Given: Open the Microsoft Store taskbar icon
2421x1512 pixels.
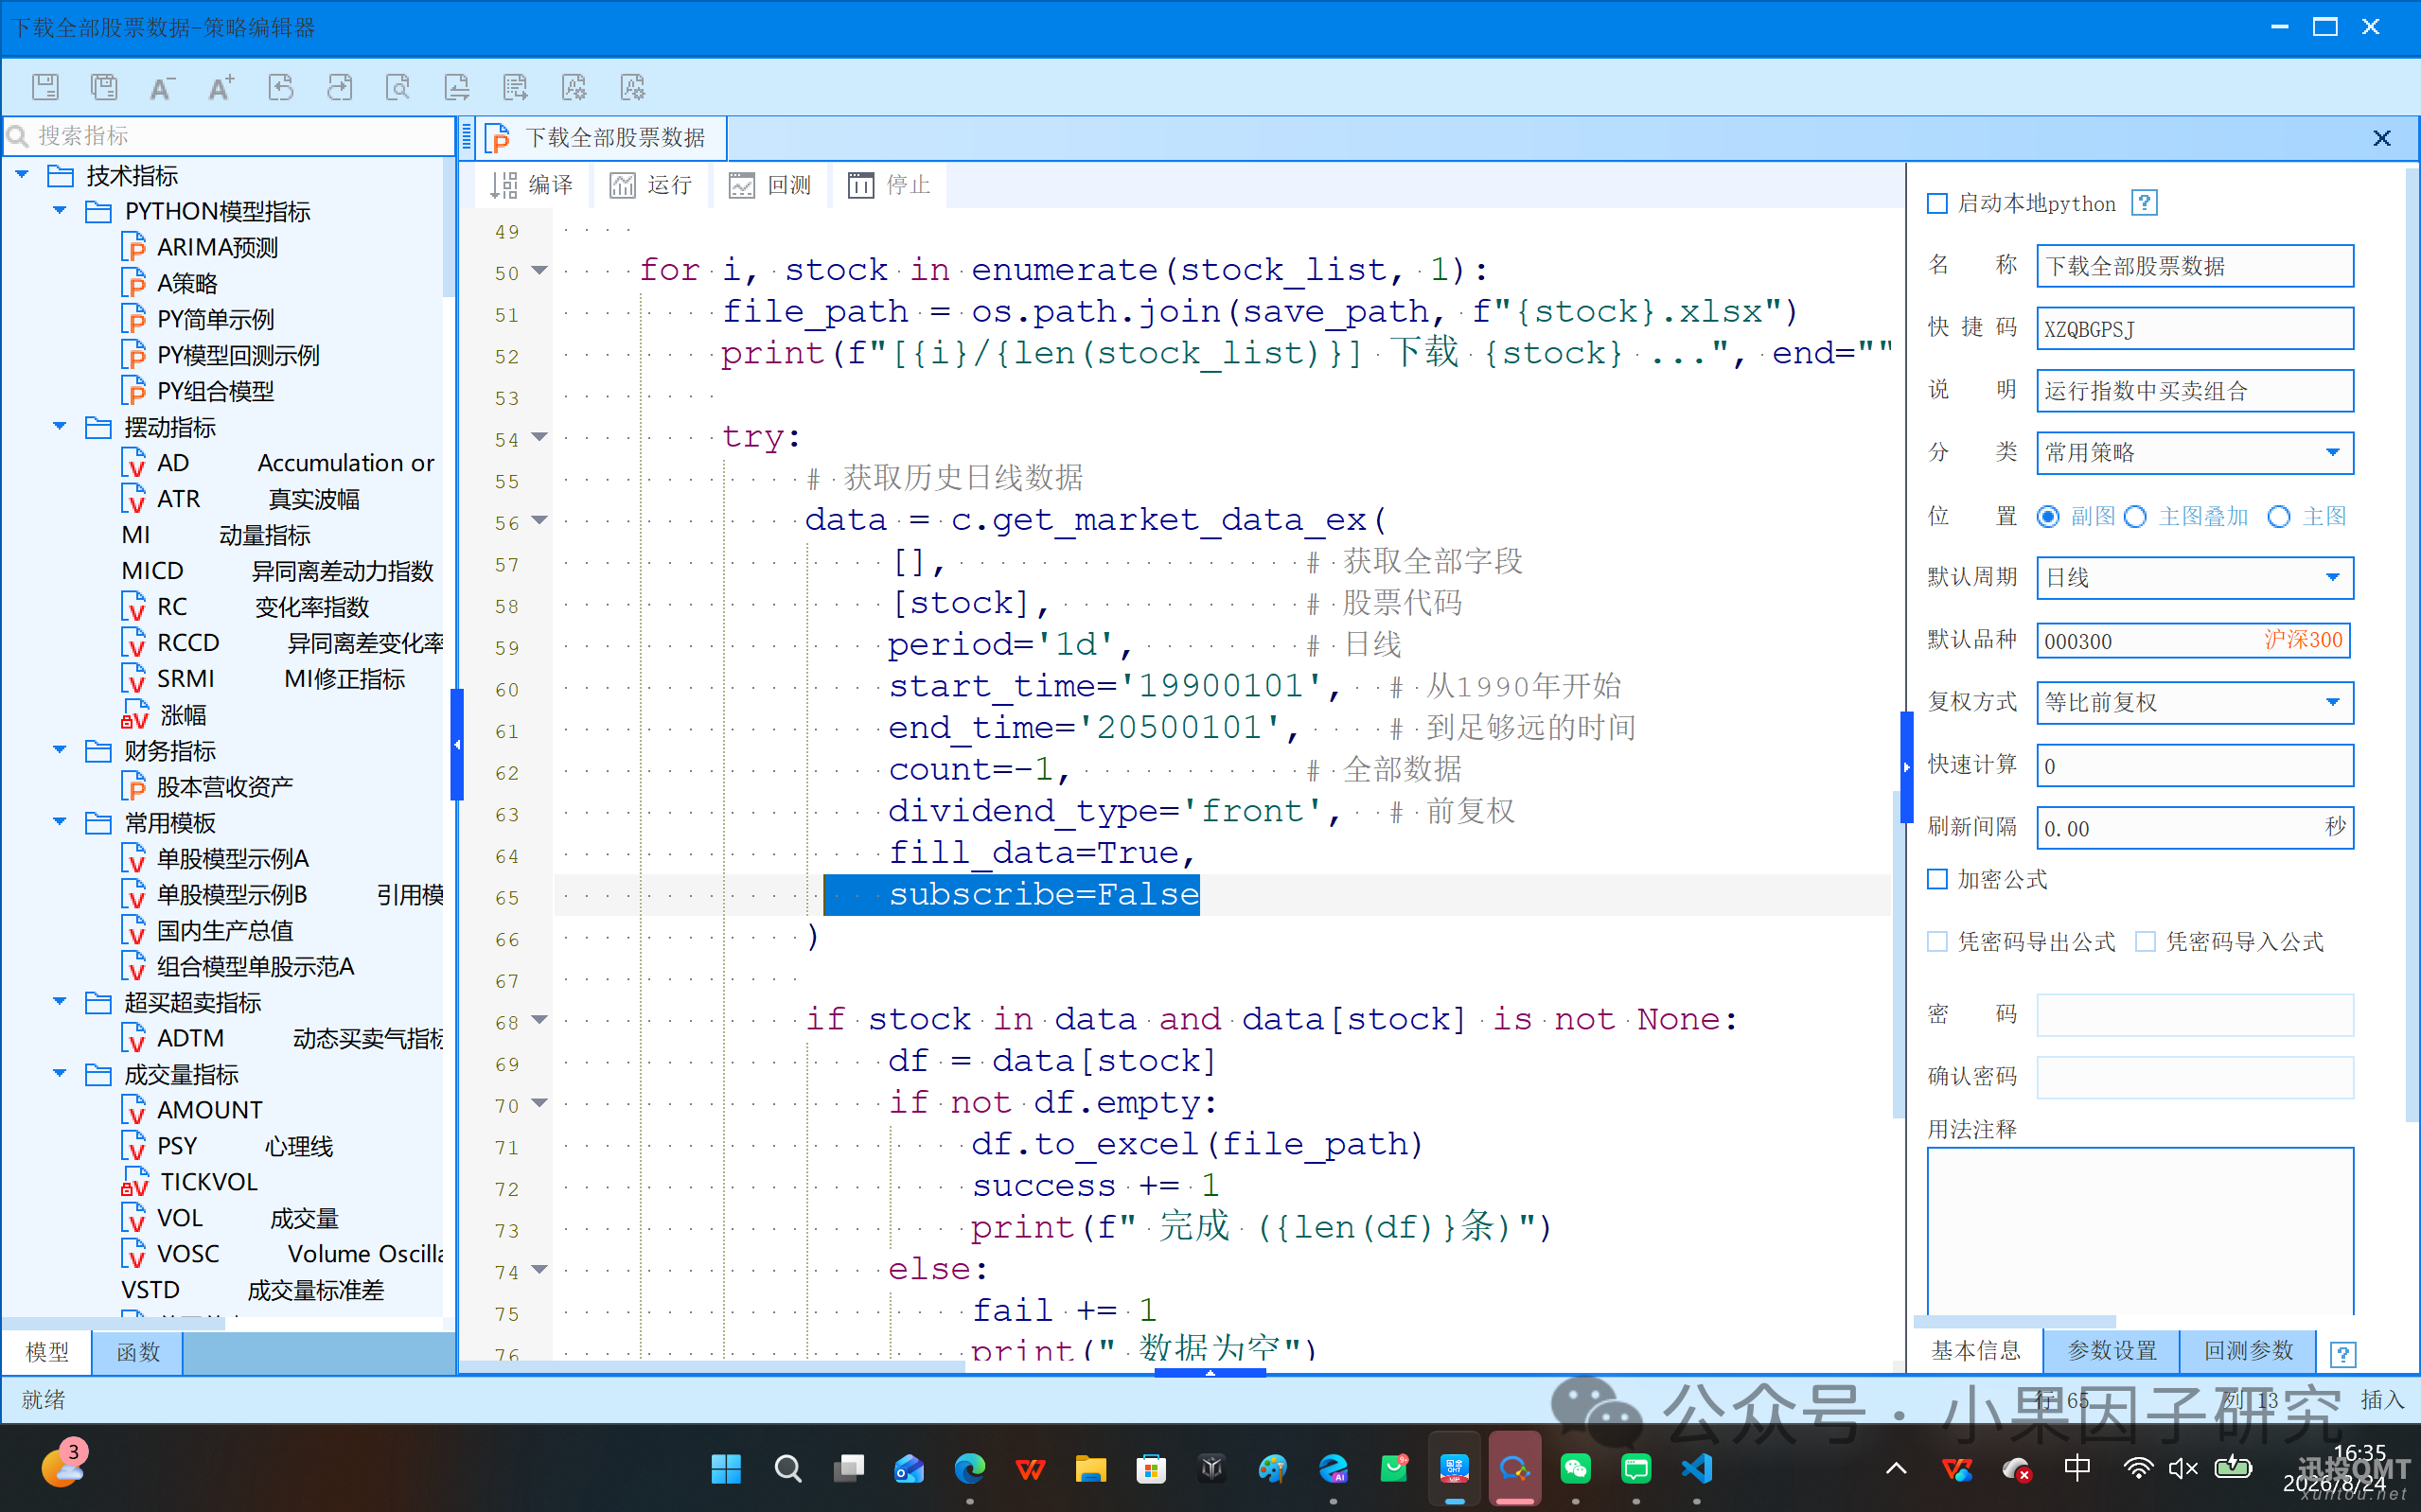Looking at the screenshot, I should (x=1151, y=1468).
